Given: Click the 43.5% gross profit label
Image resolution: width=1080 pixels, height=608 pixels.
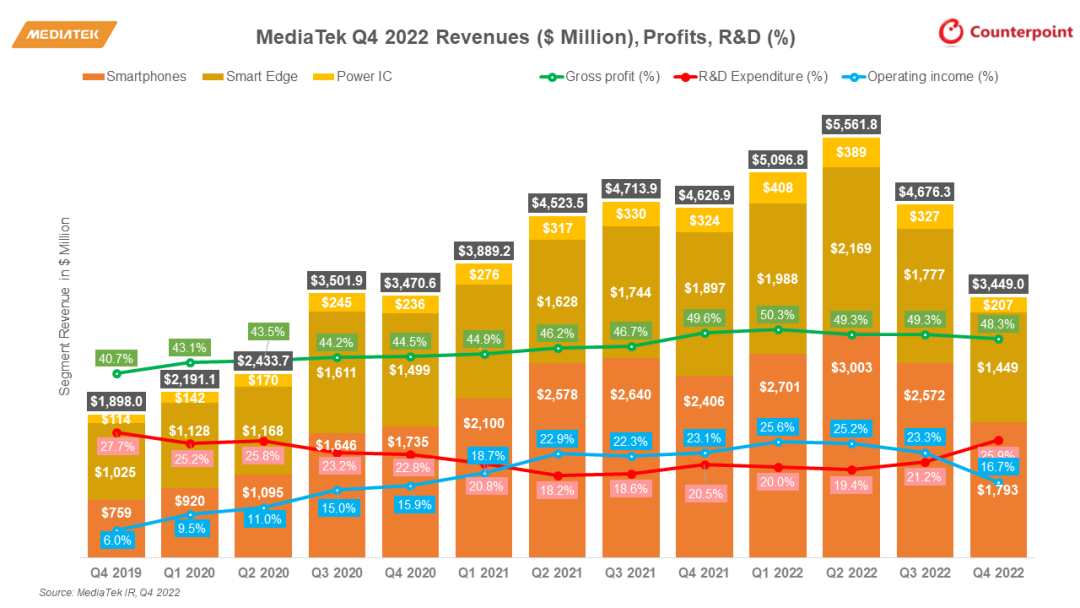Looking at the screenshot, I should pos(268,332).
